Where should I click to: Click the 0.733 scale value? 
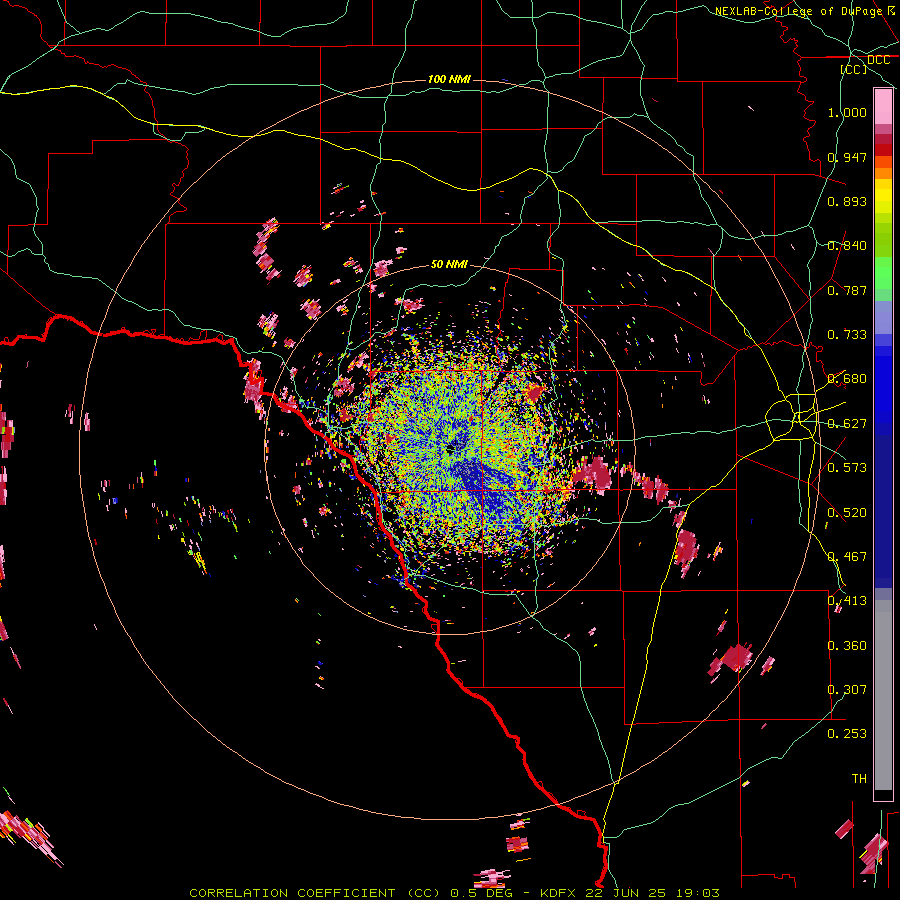[847, 335]
